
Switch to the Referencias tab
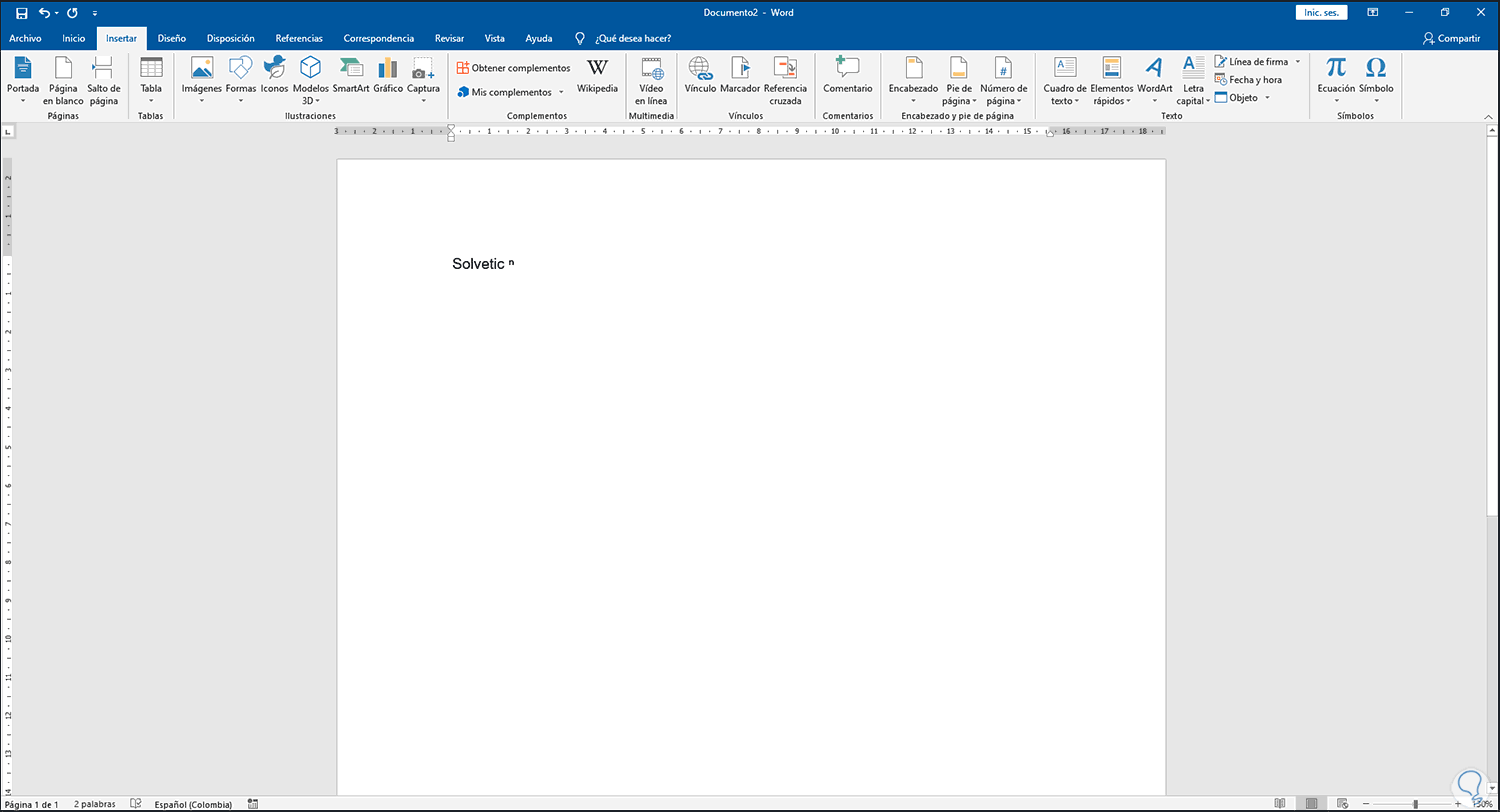tap(299, 38)
